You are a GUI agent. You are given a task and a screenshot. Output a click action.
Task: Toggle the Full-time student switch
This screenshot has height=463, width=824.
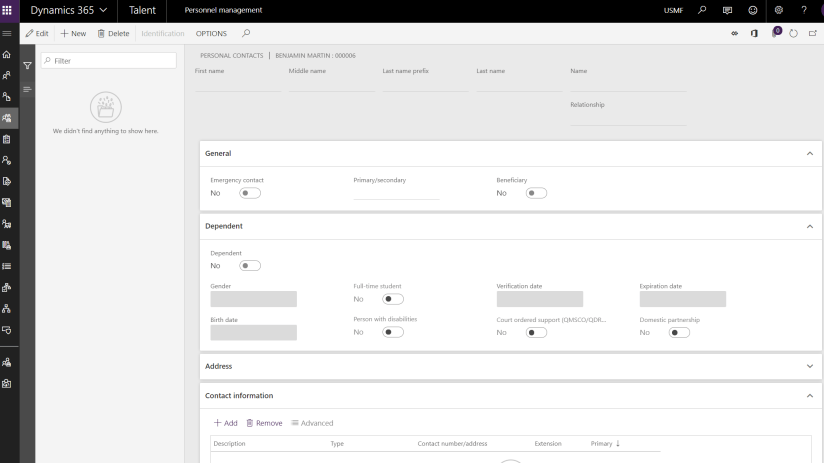pos(393,299)
